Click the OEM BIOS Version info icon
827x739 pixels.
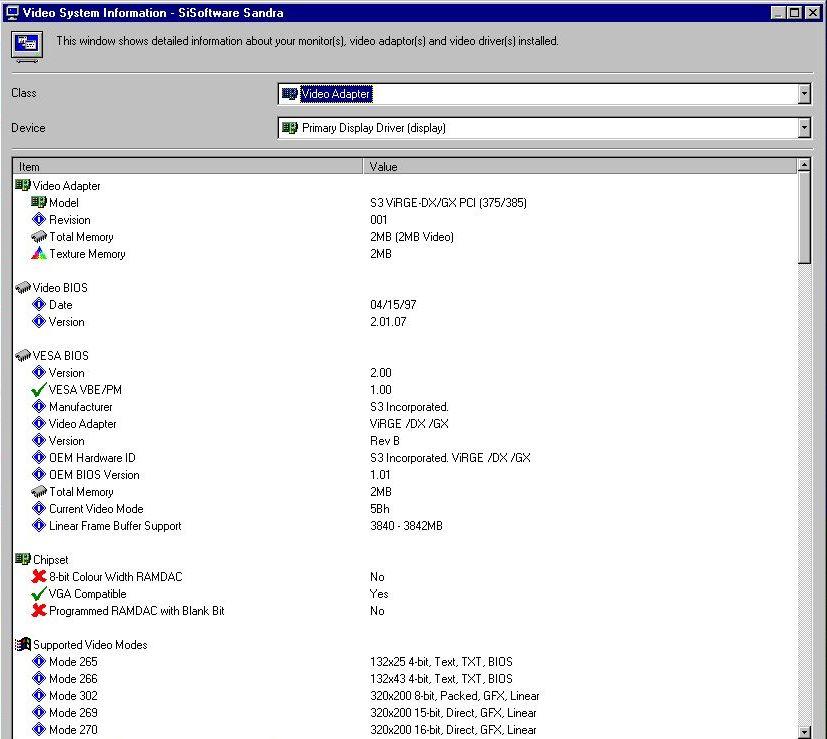[39, 474]
